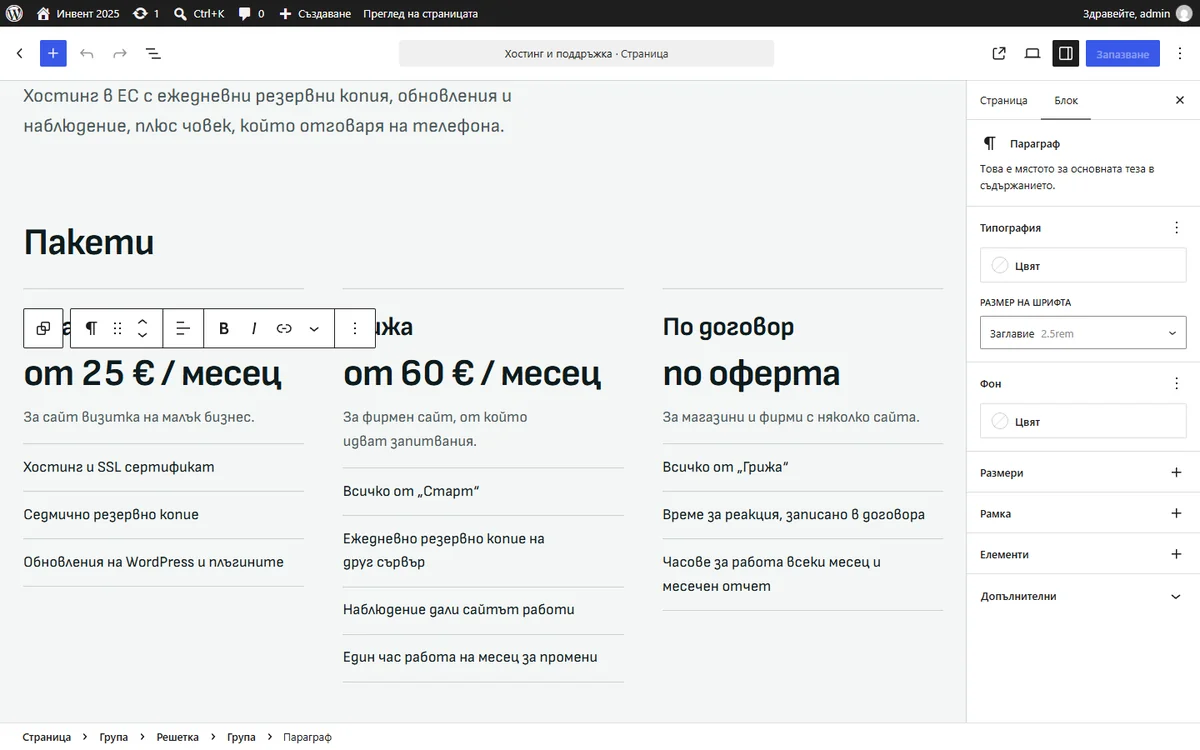
Task: Click Преглед на страницата link
Action: [420, 14]
